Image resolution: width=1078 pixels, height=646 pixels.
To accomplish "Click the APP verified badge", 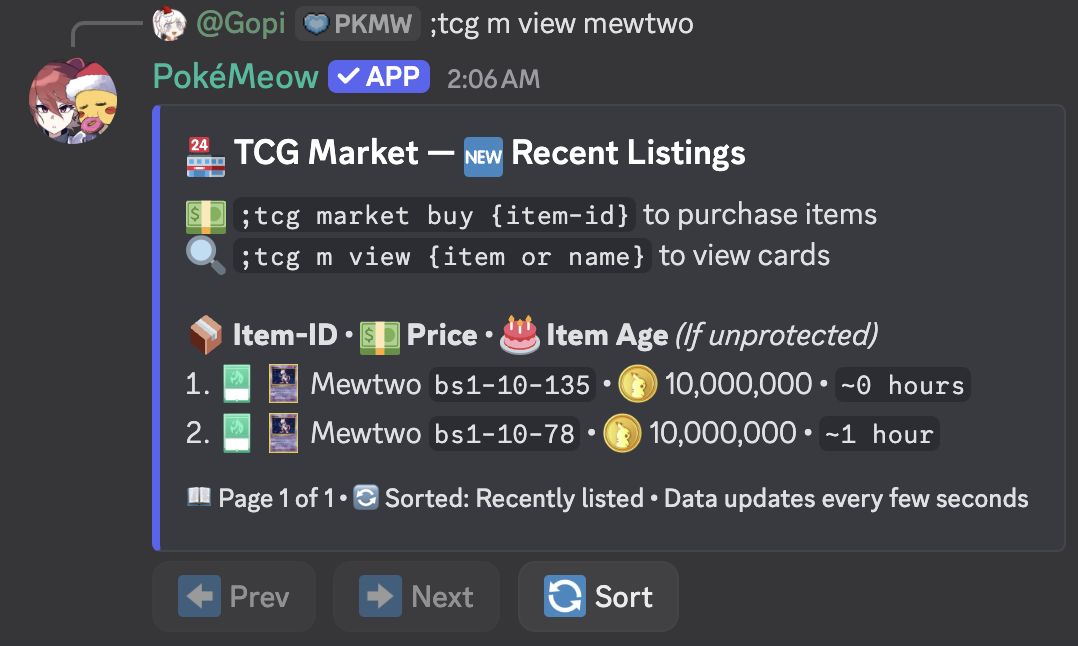I will point(379,76).
